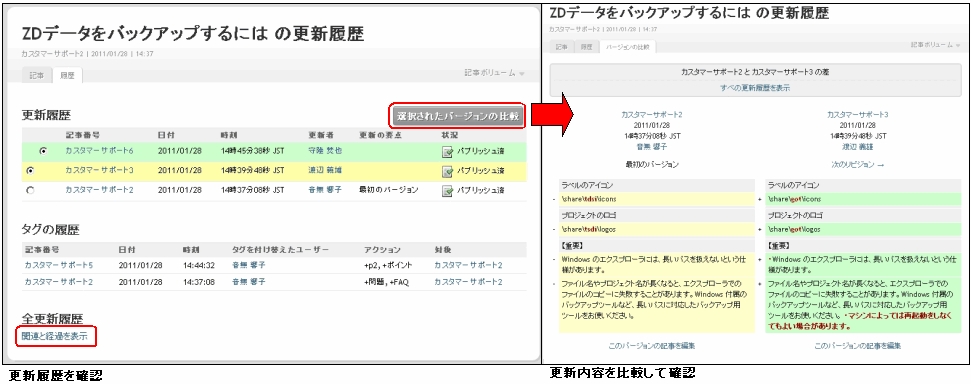Click yellow \share\tsdi\logos diff line
Screen dimensions: 971x384
[x=656, y=229]
